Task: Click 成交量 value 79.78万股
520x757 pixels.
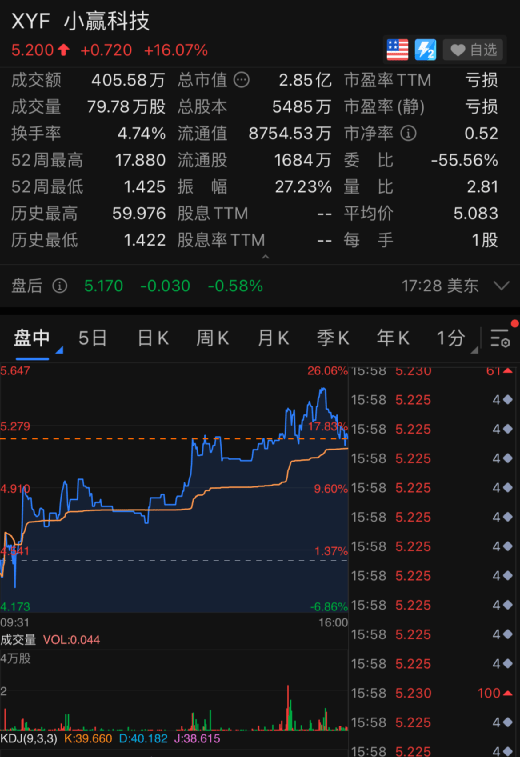Action: [126, 107]
